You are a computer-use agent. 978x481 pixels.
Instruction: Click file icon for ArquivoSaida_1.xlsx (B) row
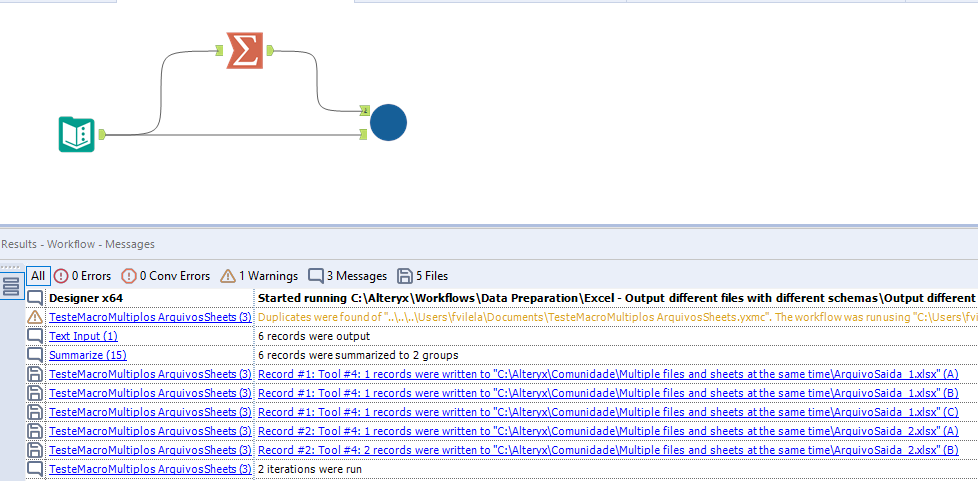coord(36,393)
